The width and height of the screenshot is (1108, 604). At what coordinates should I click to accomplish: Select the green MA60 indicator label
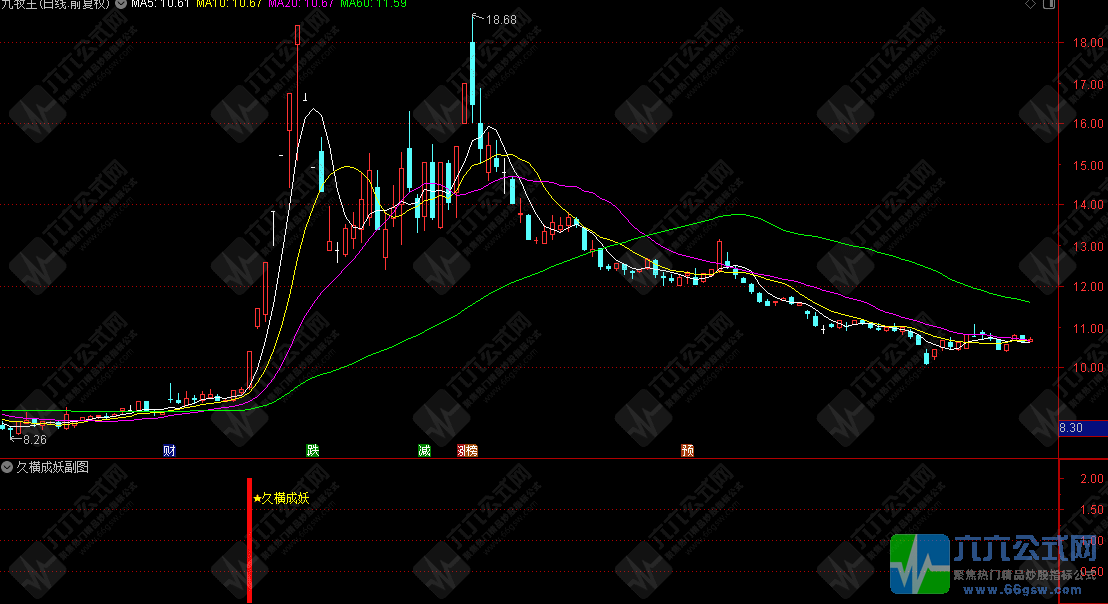click(372, 6)
